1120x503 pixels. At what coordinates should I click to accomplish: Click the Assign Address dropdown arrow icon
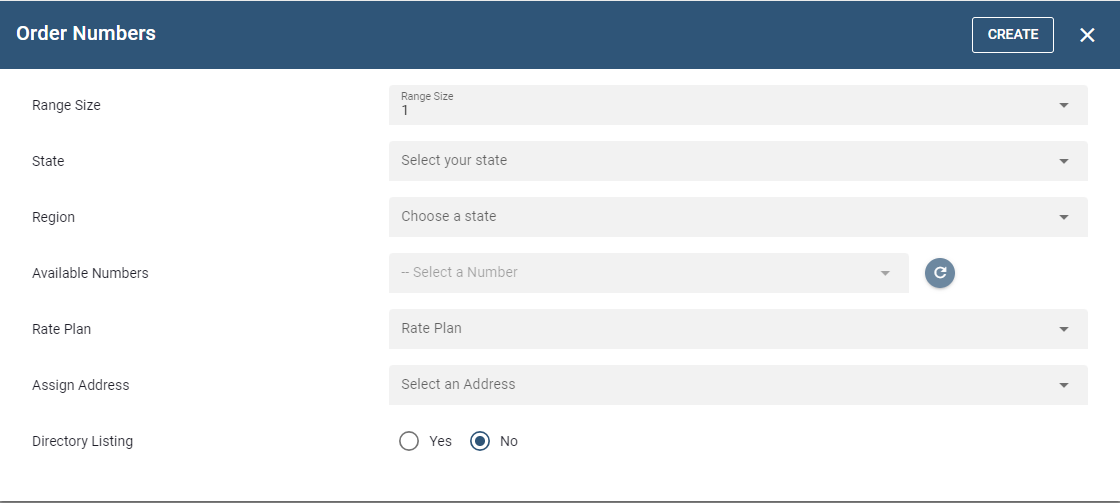pyautogui.click(x=1064, y=385)
